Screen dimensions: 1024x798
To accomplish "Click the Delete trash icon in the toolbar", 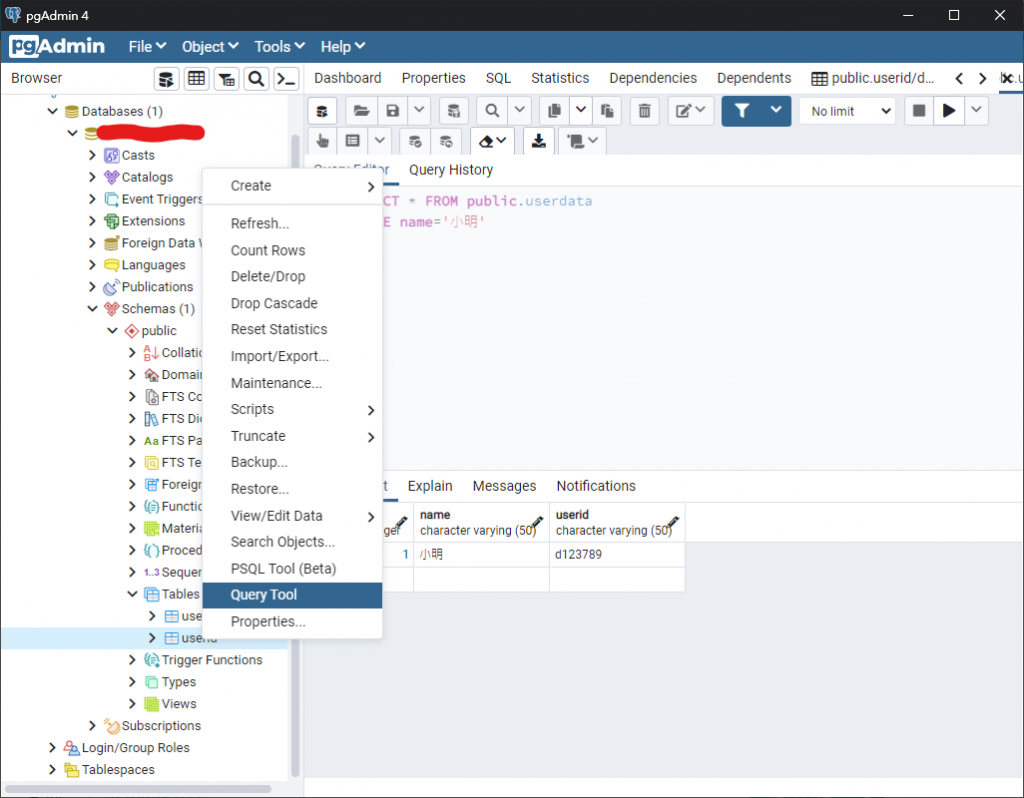I will coord(645,111).
